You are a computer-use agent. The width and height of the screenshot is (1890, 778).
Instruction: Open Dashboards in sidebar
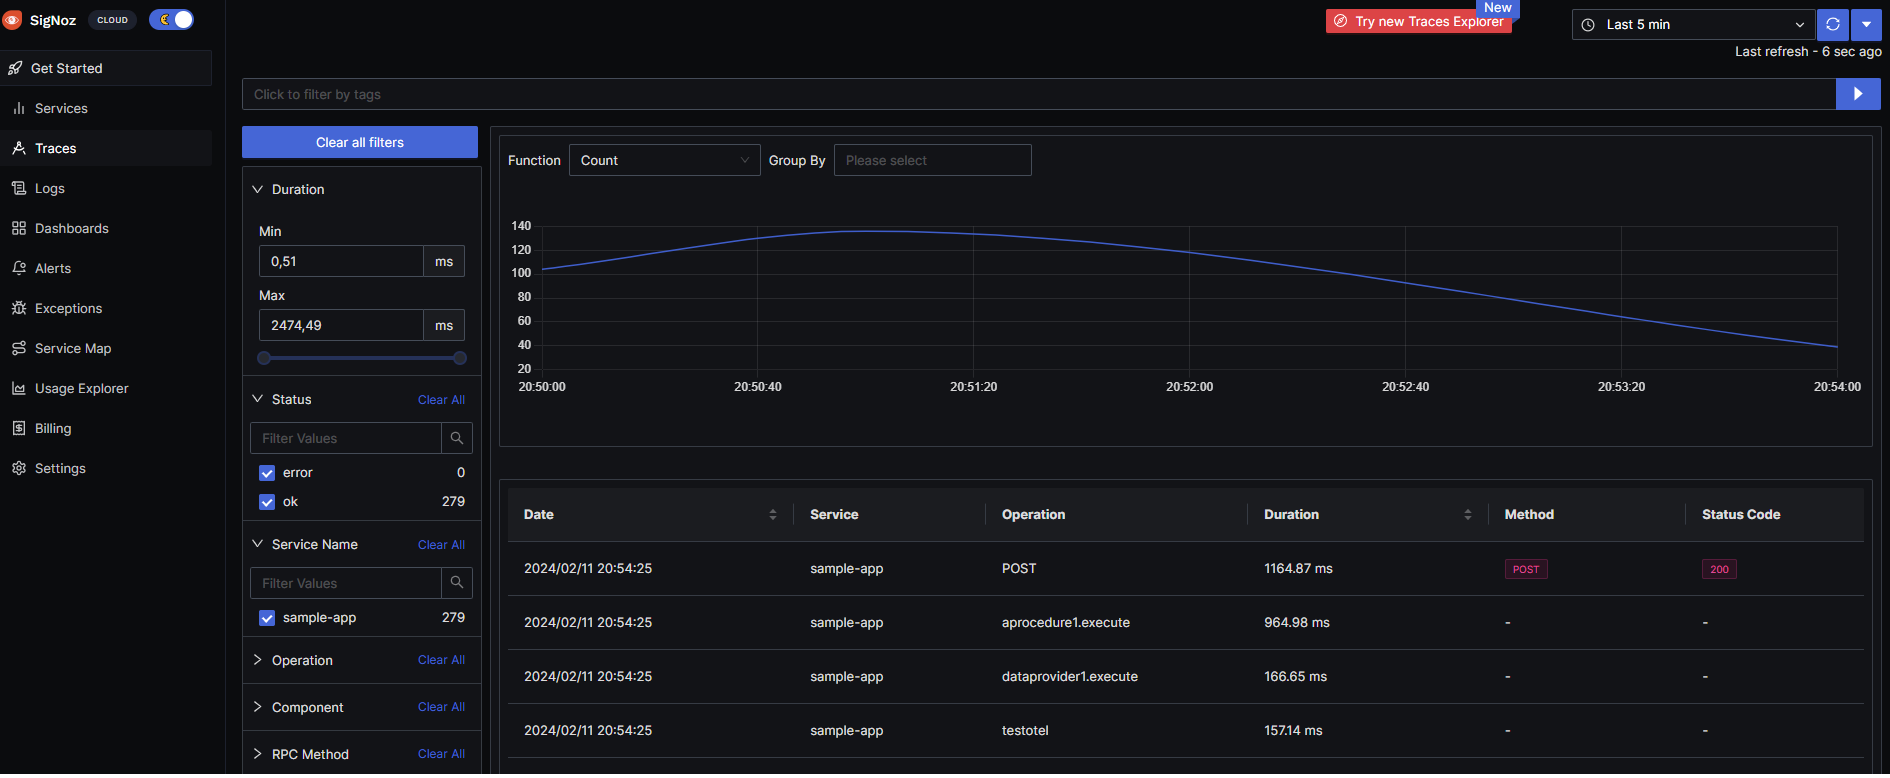106,228
